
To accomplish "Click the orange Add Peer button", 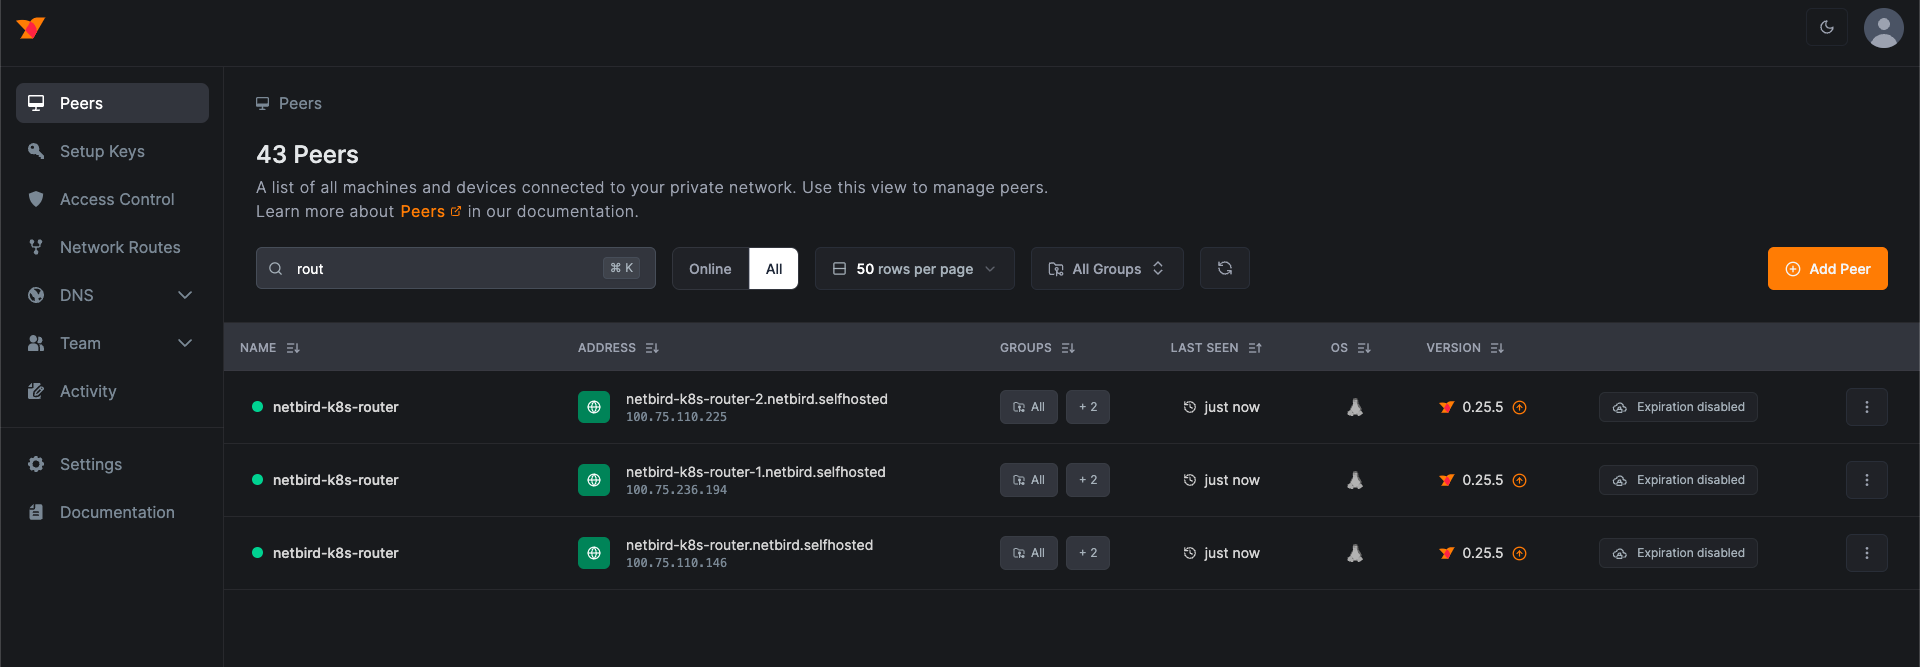I will pos(1827,269).
